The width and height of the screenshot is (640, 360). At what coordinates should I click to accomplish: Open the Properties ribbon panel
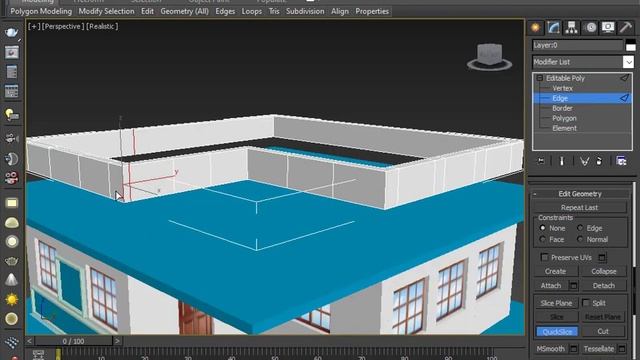pos(372,11)
